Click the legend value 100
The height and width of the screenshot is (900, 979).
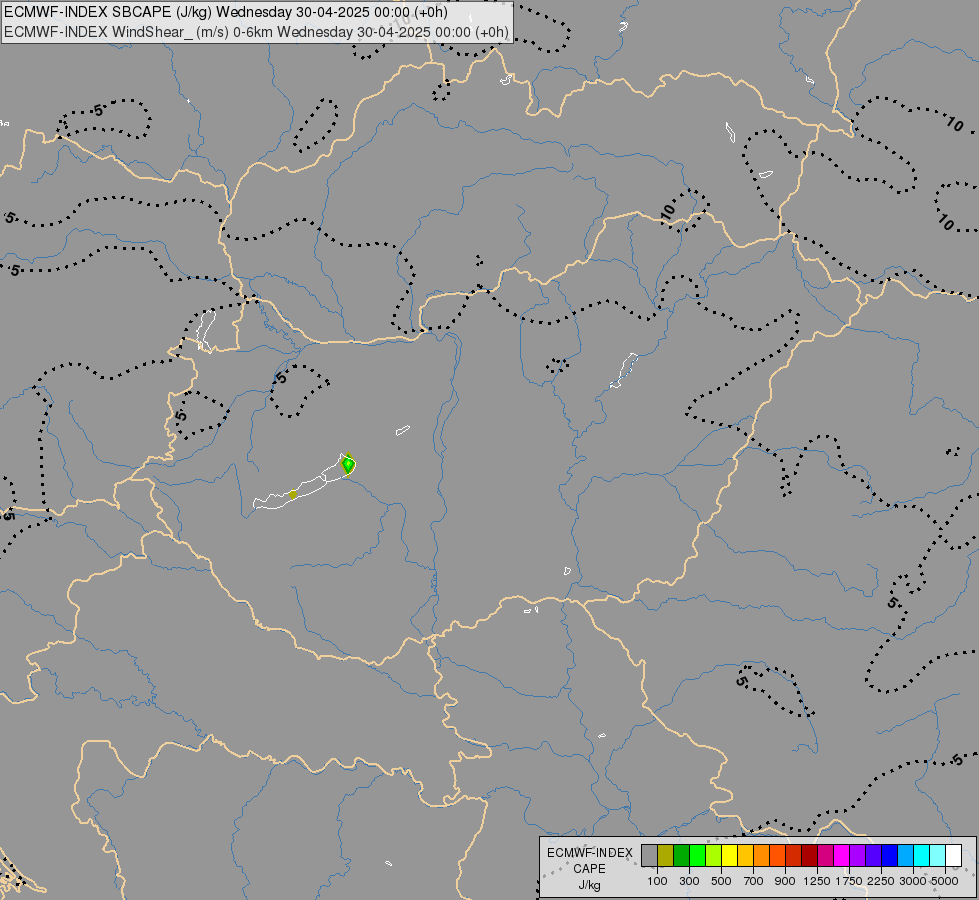point(657,881)
